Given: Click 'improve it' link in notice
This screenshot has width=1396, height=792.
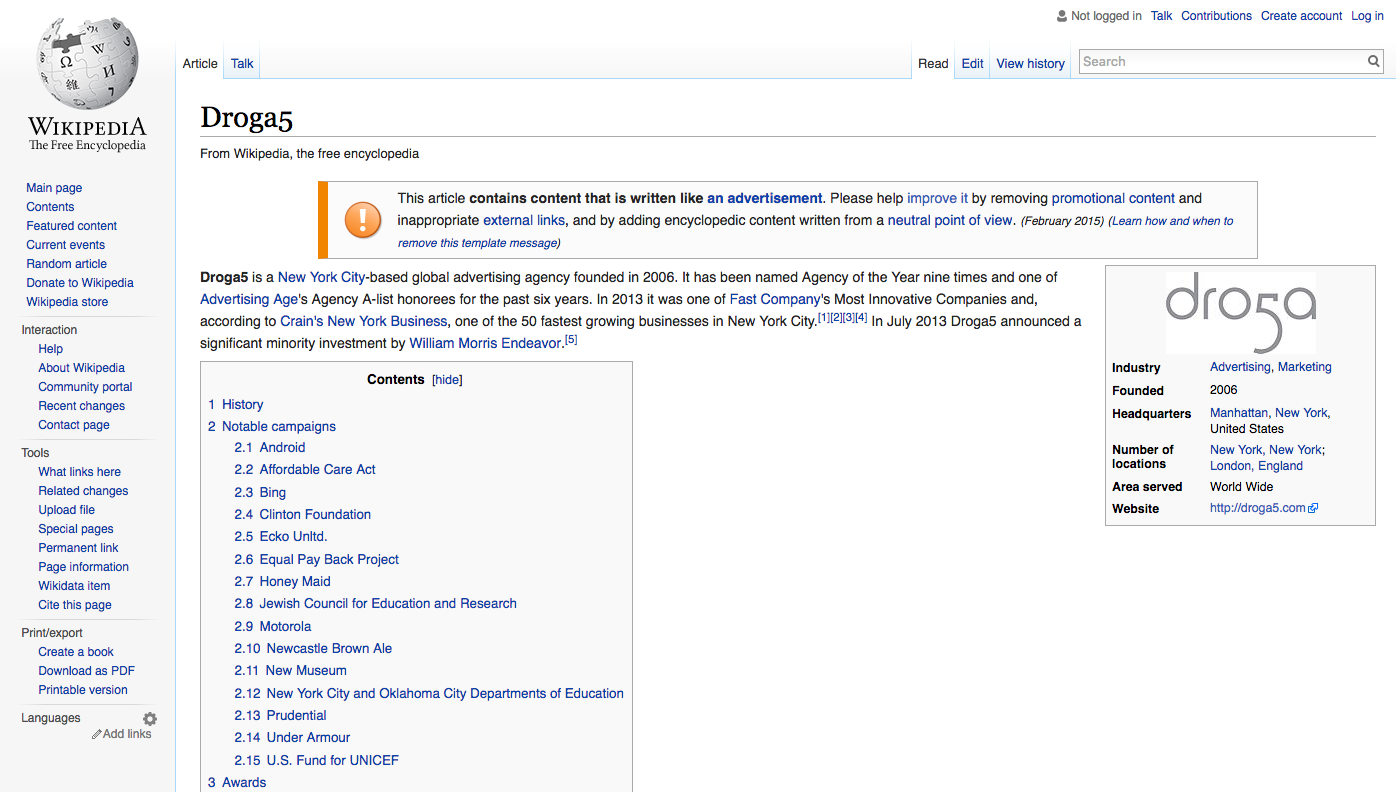Looking at the screenshot, I should [937, 198].
